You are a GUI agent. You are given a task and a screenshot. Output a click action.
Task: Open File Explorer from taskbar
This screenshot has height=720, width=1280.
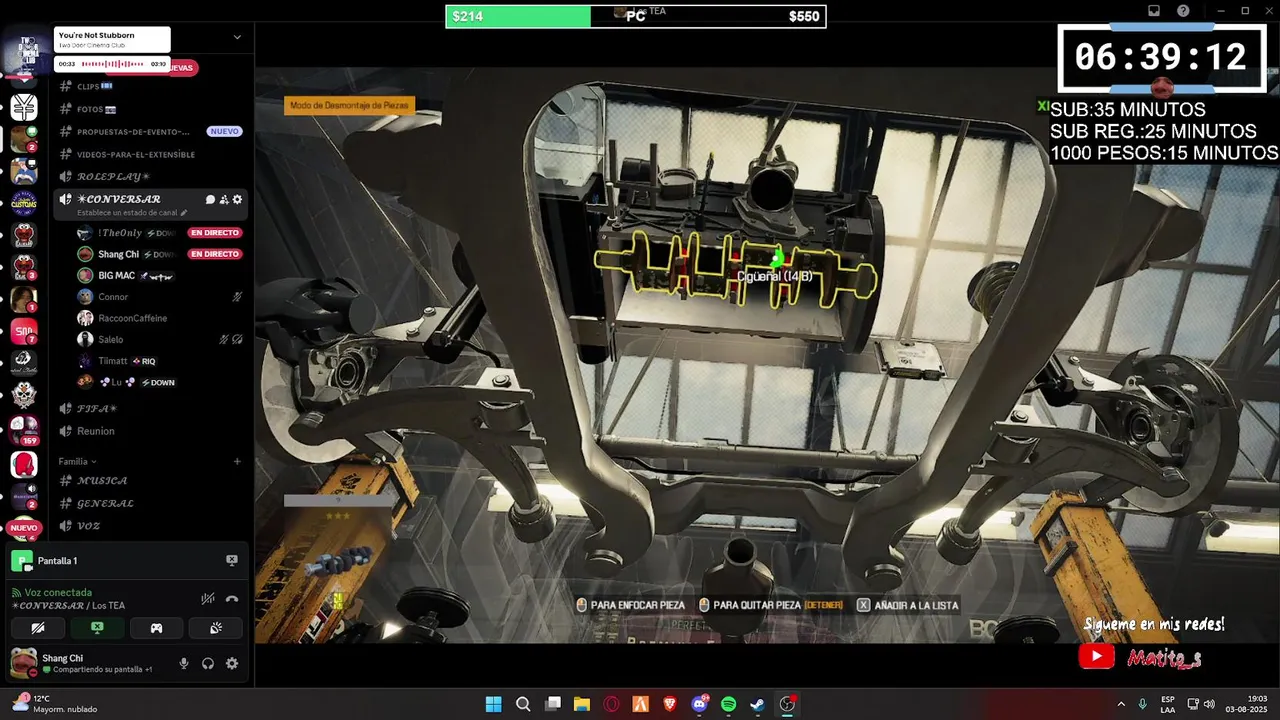pyautogui.click(x=582, y=704)
